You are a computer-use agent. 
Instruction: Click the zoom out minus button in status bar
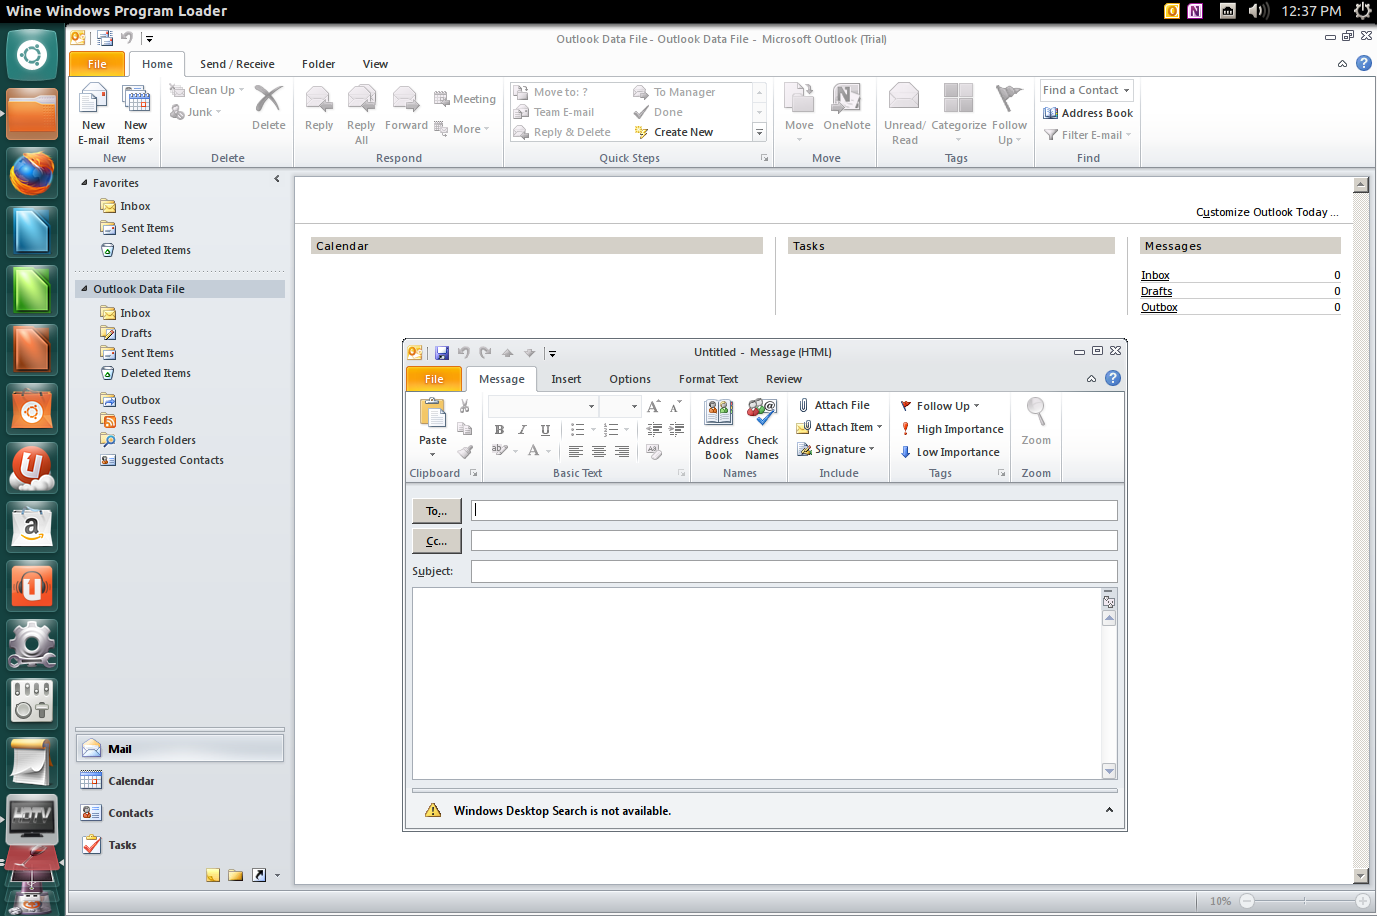1247,901
